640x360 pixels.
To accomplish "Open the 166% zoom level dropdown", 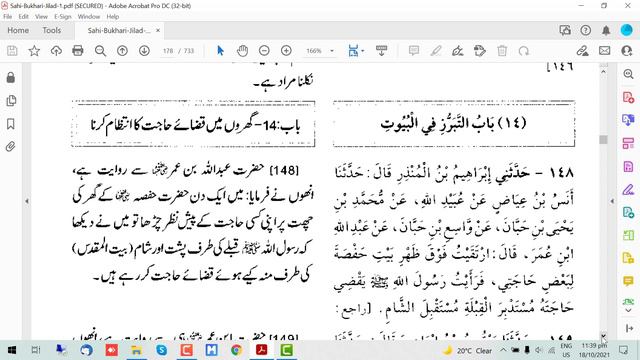I will coord(332,51).
